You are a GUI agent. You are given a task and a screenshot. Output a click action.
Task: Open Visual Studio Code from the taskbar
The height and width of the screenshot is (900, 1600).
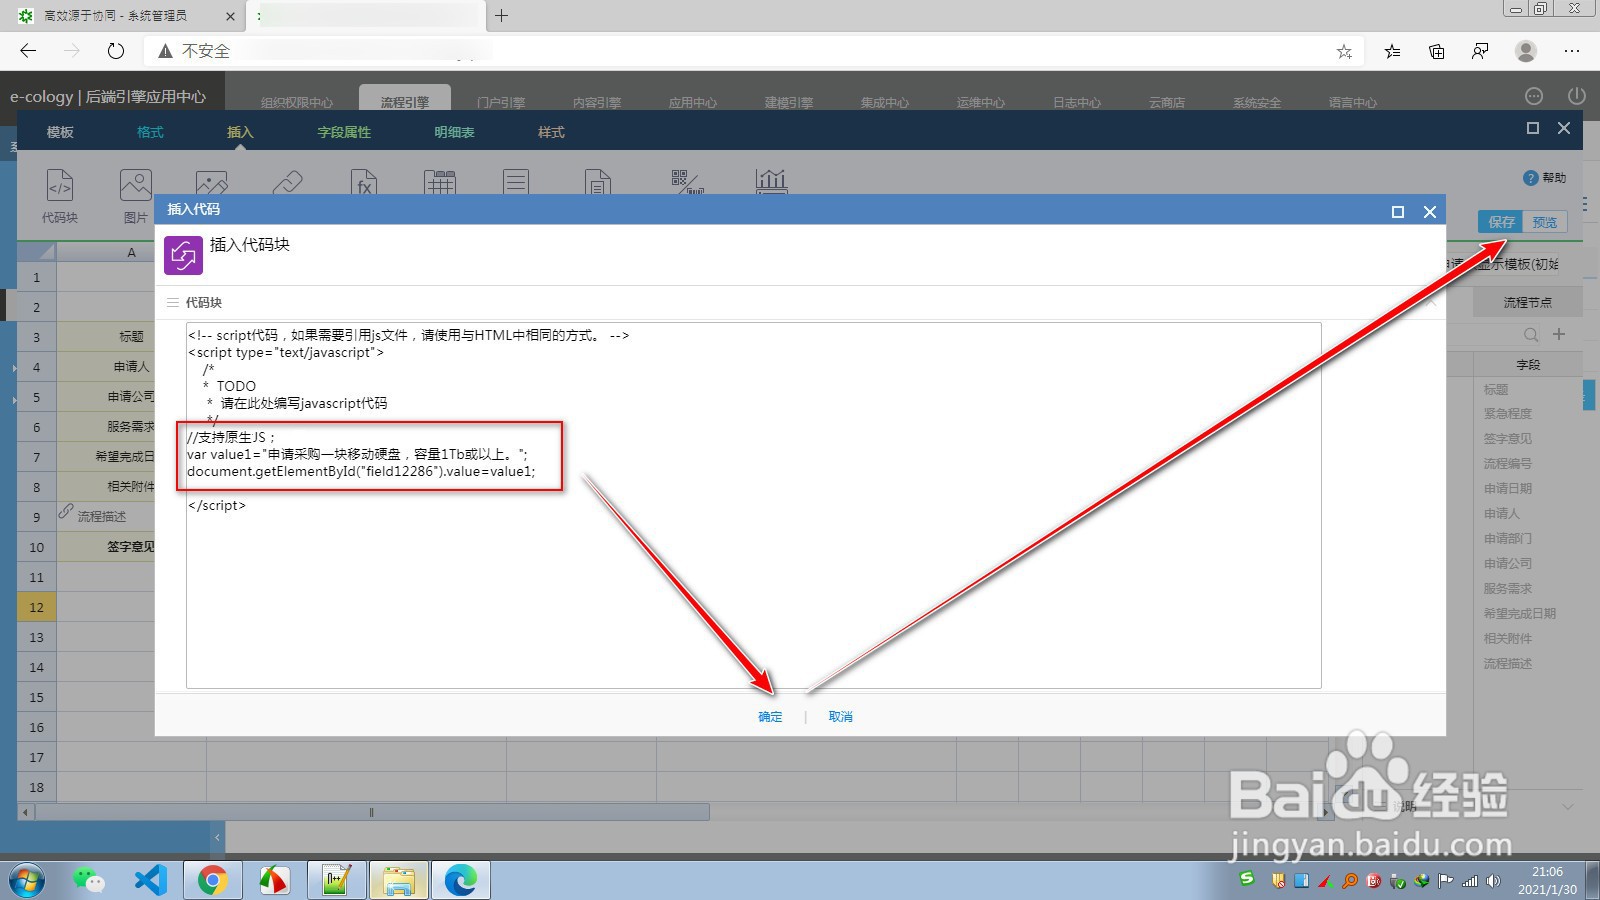pos(151,880)
